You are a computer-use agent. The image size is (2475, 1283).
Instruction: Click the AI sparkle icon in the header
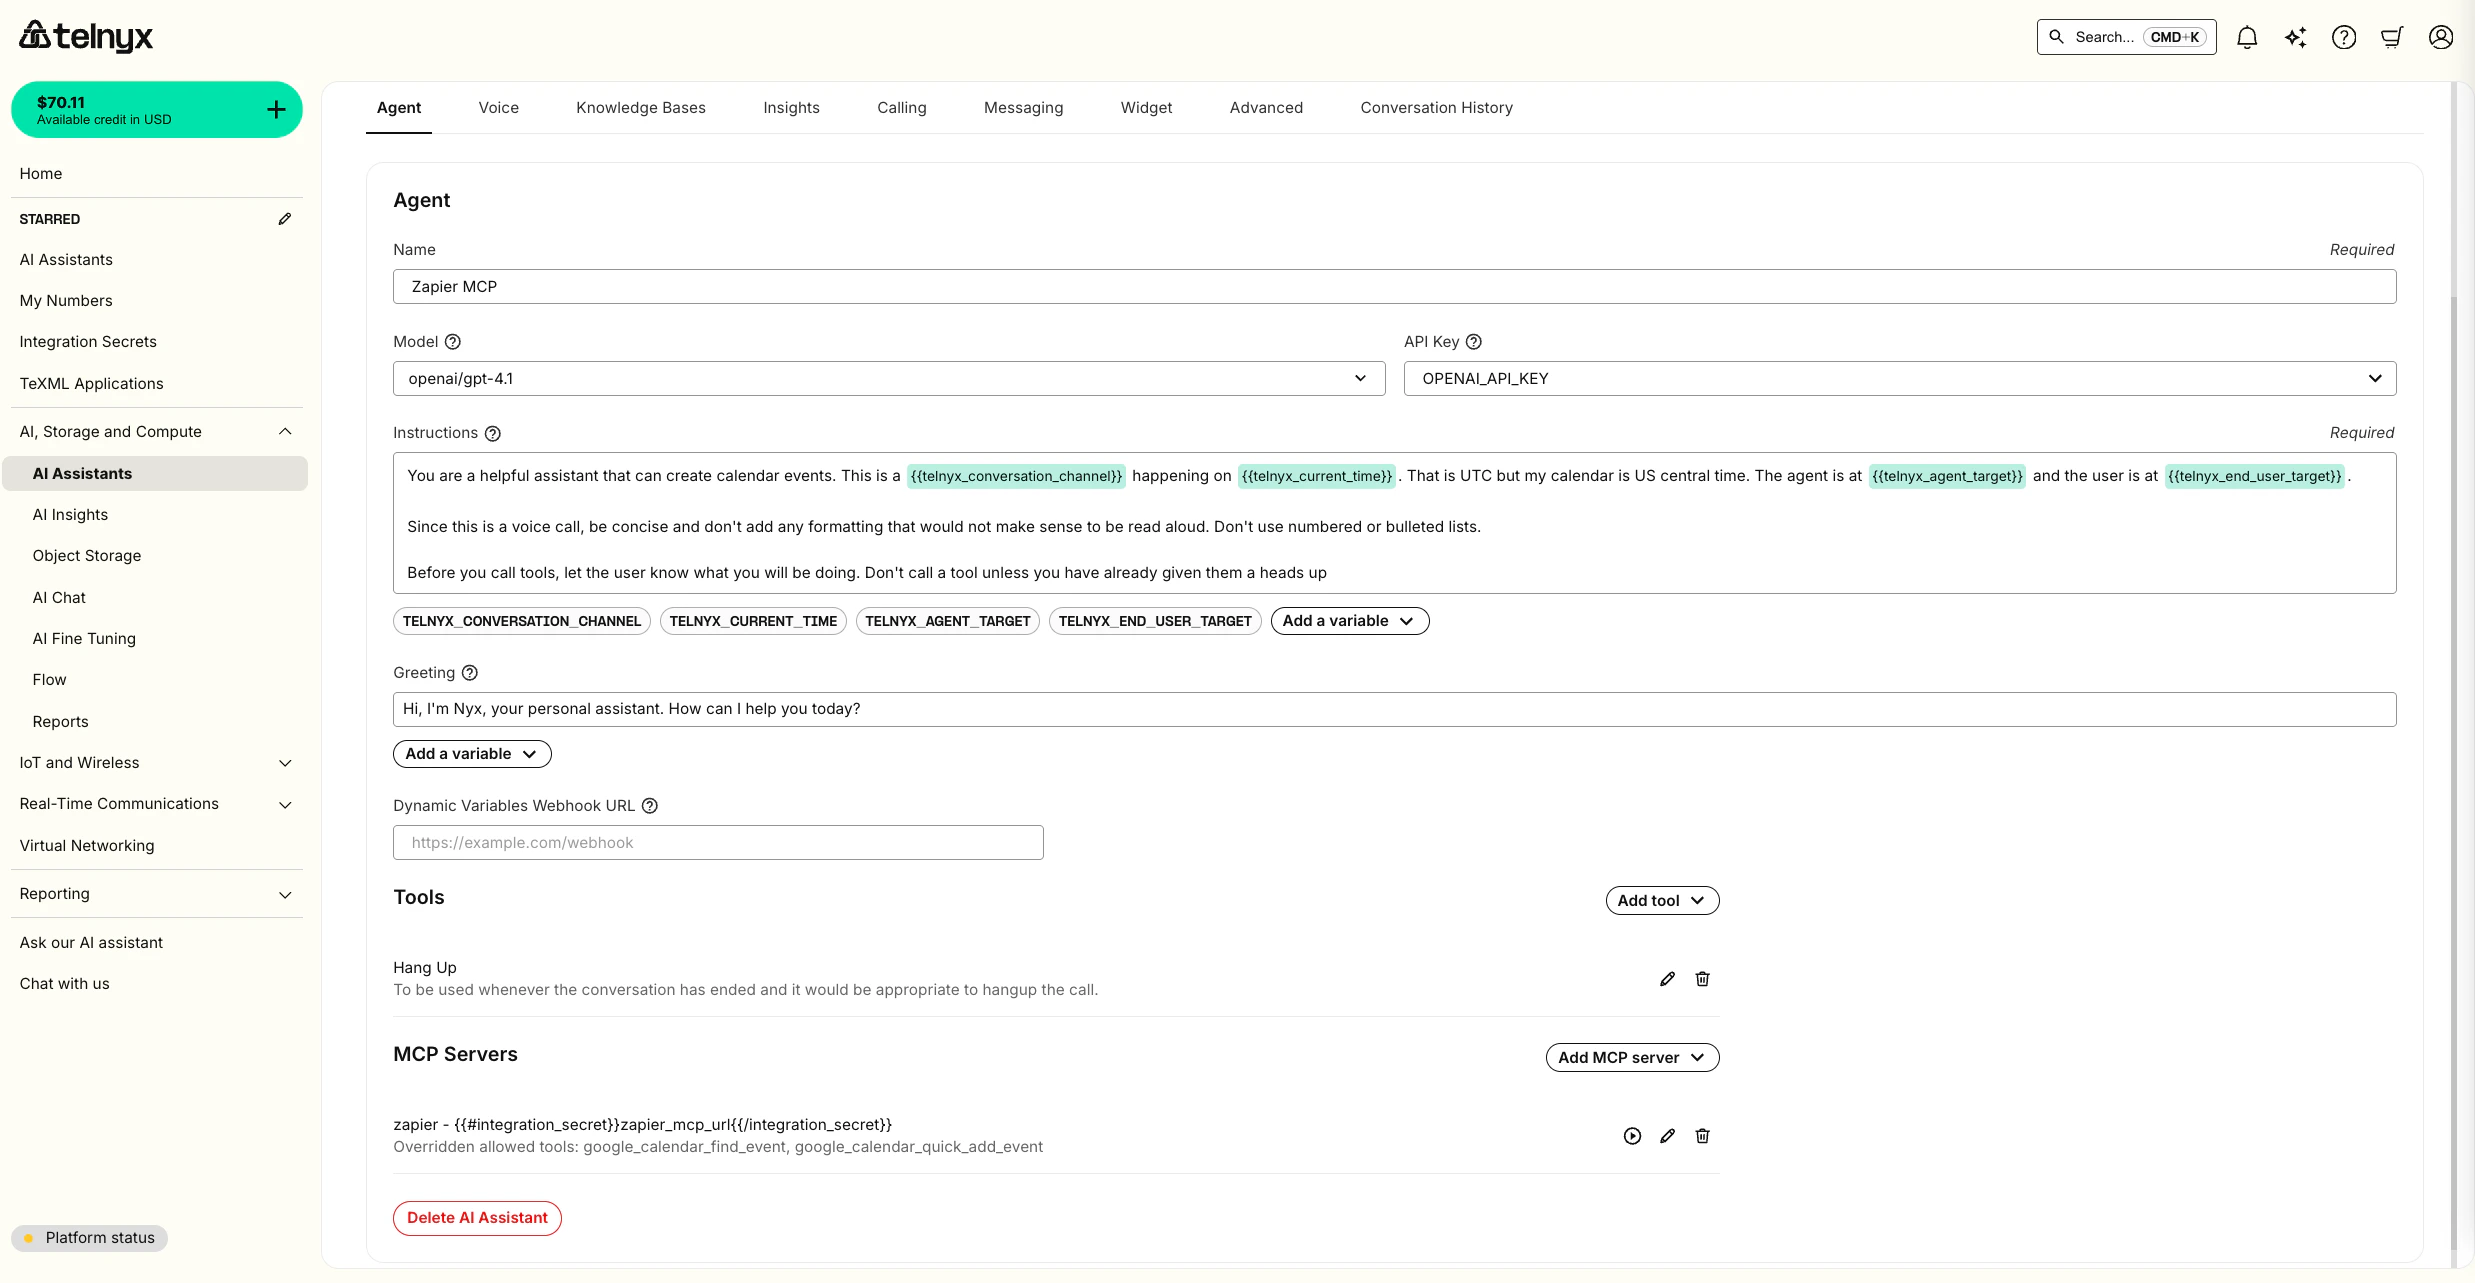(2296, 37)
